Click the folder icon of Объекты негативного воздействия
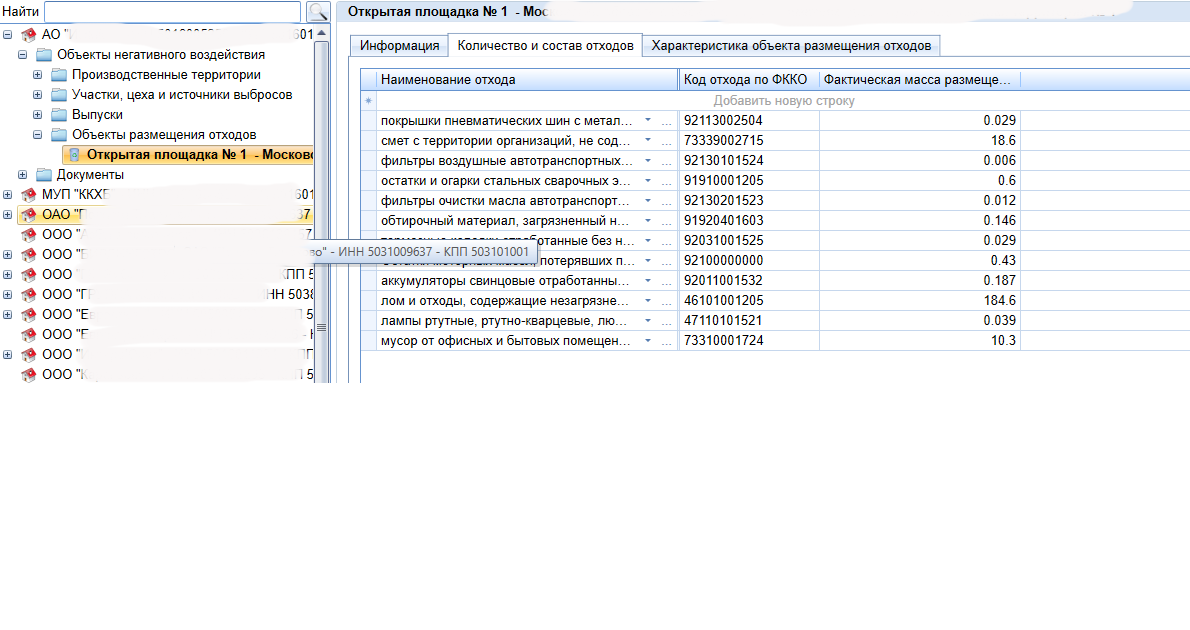The width and height of the screenshot is (1190, 630). point(44,55)
